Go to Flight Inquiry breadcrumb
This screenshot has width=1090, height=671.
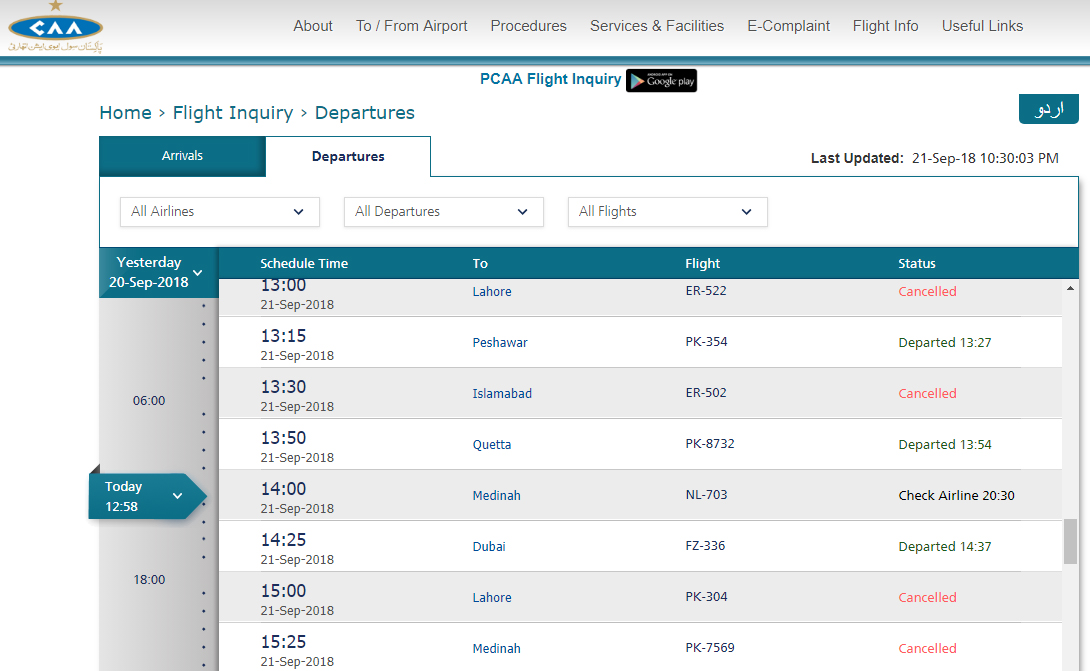233,113
